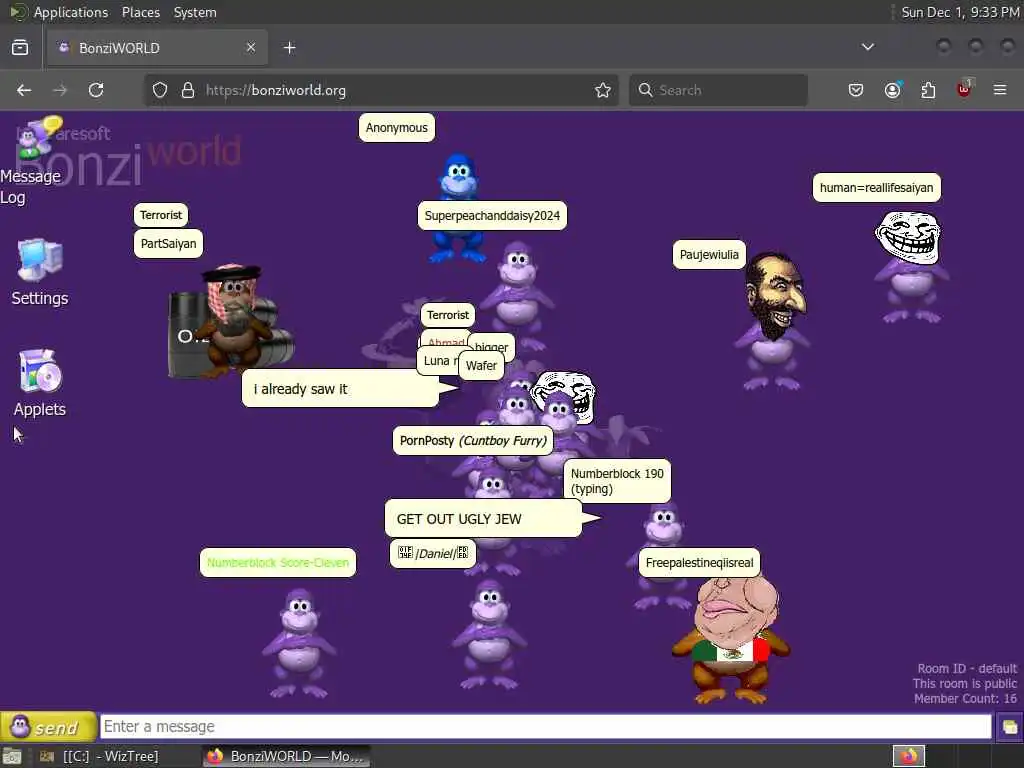The image size is (1024, 768).
Task: Click the PartSaiyan name tag
Action: coord(168,244)
